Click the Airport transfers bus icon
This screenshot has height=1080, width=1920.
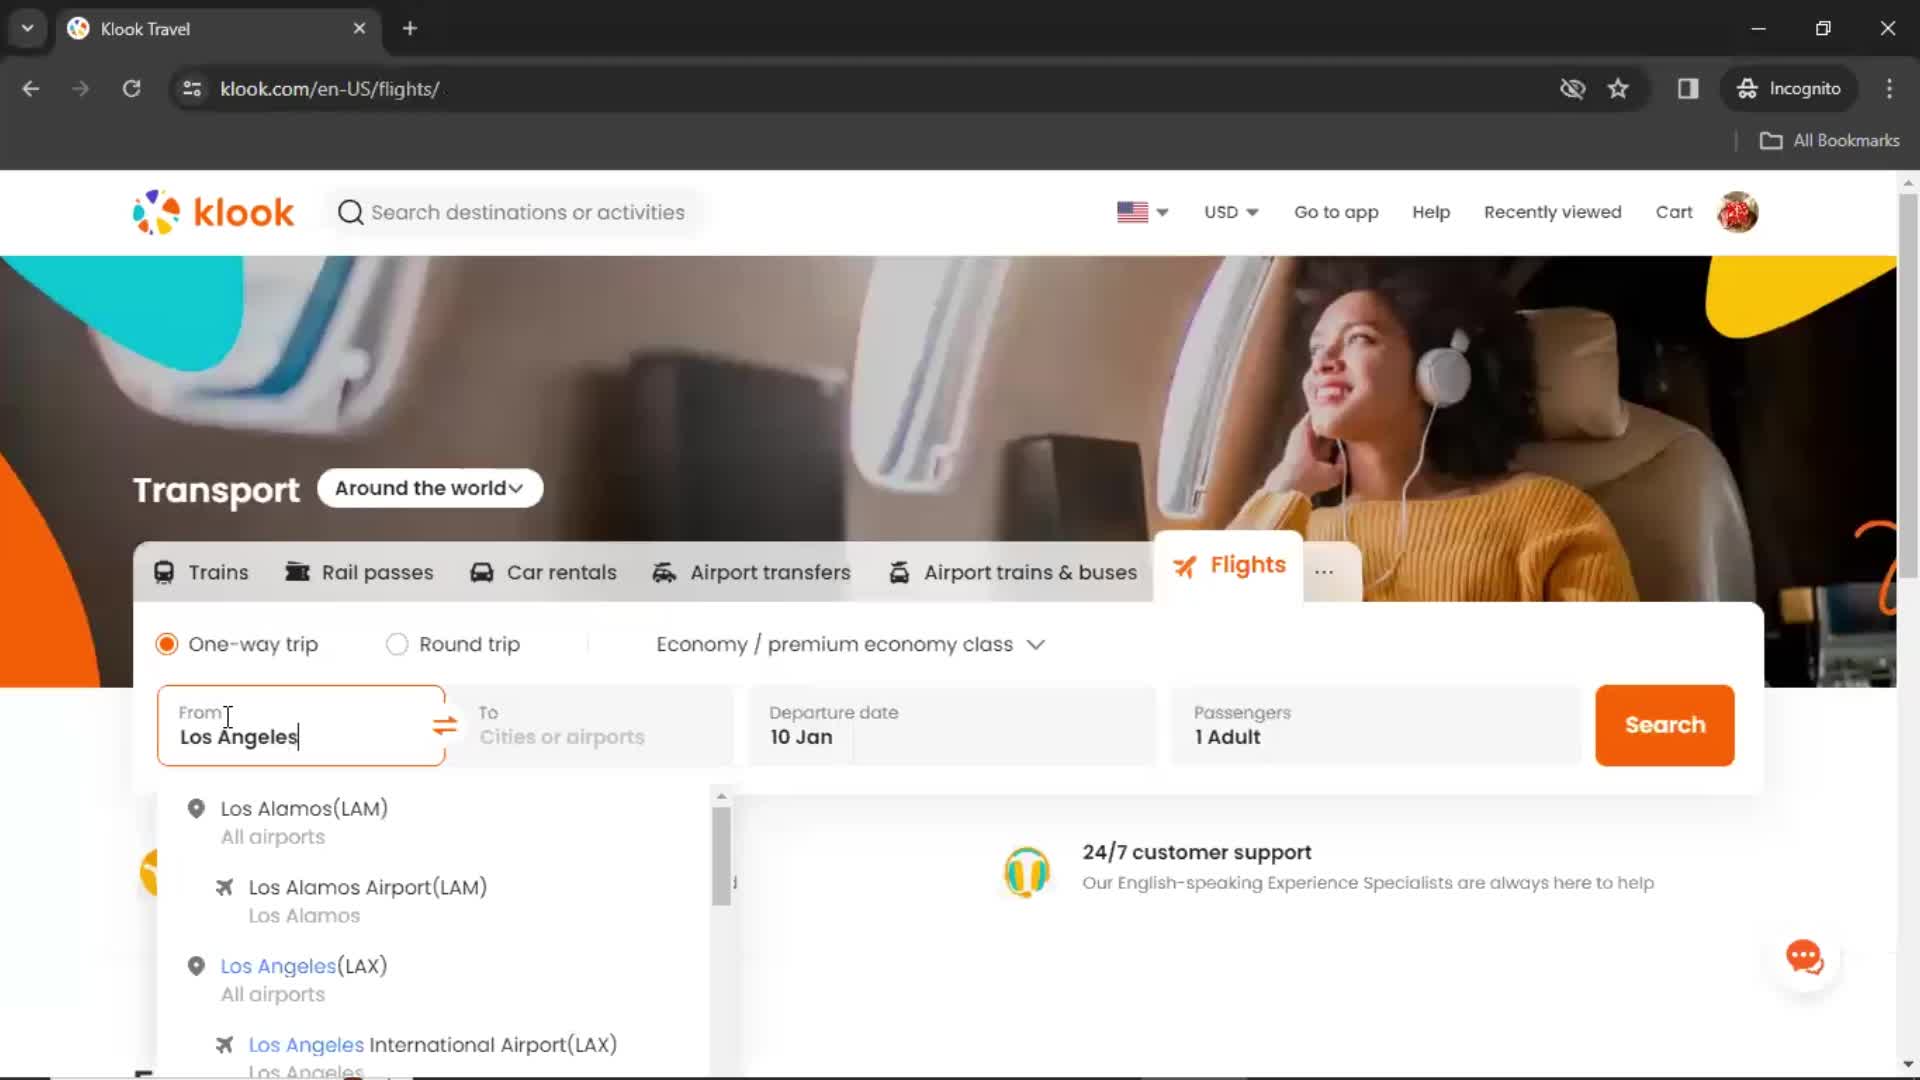point(665,572)
